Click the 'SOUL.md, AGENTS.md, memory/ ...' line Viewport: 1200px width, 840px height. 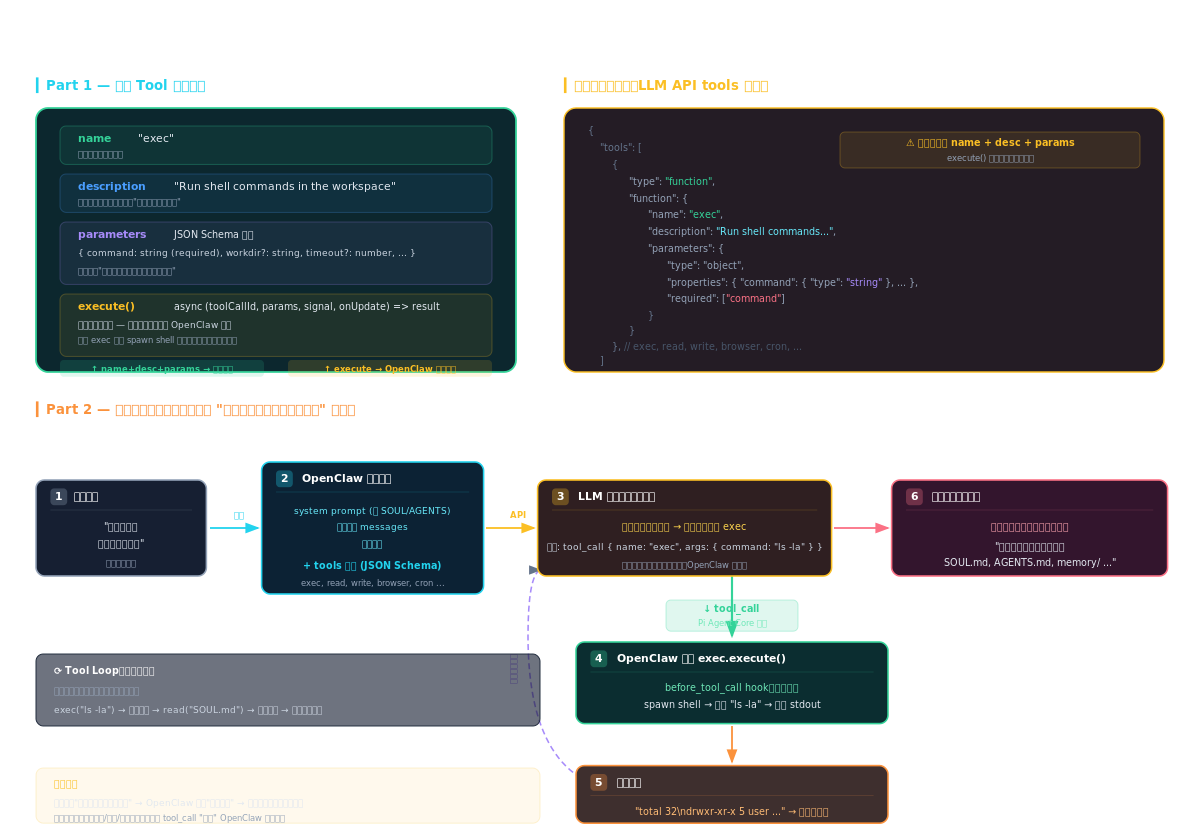click(x=1030, y=563)
